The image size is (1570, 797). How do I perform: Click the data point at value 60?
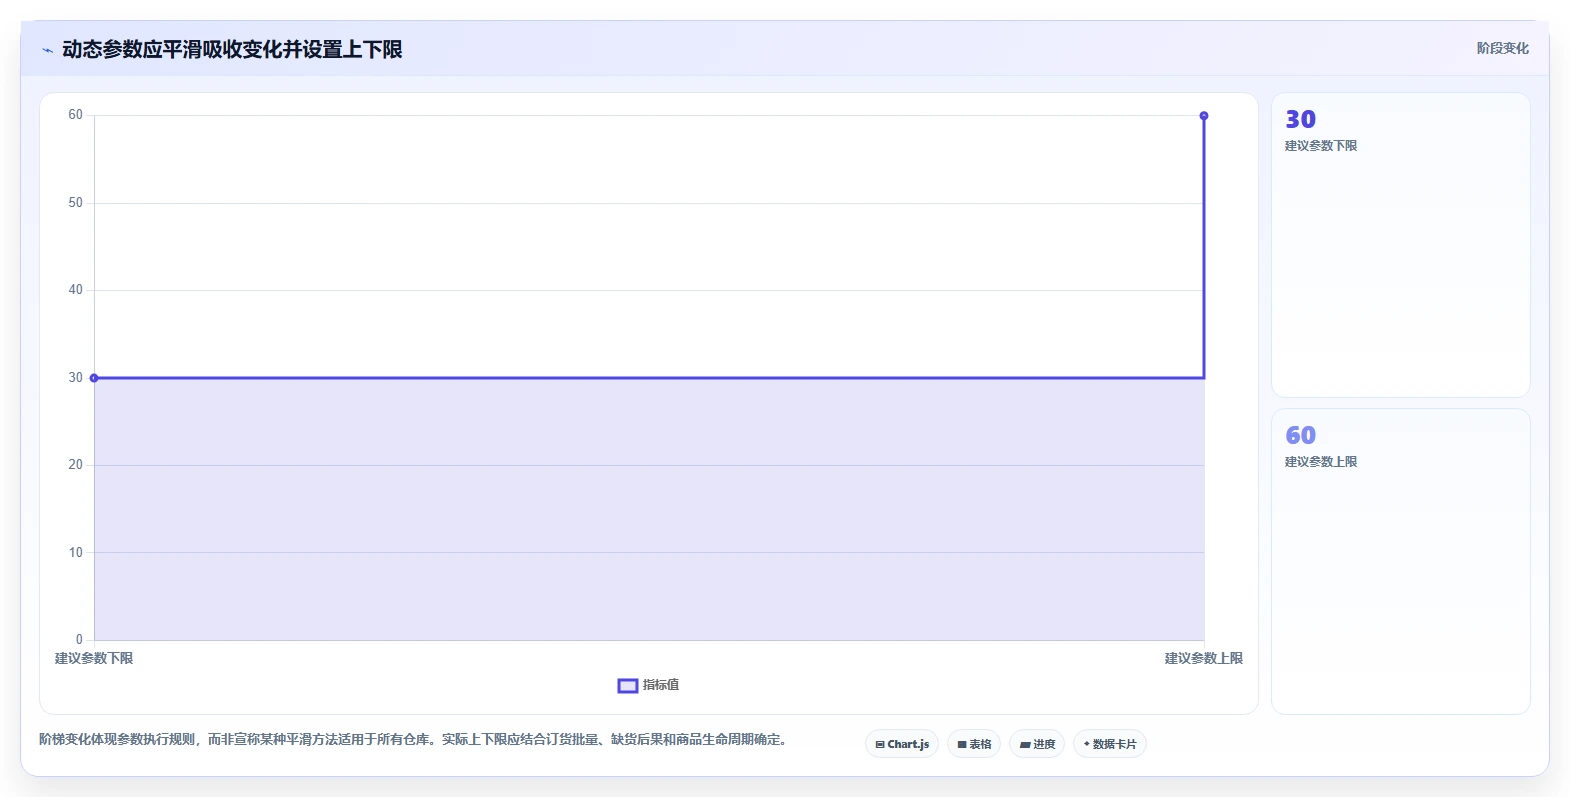1204,116
